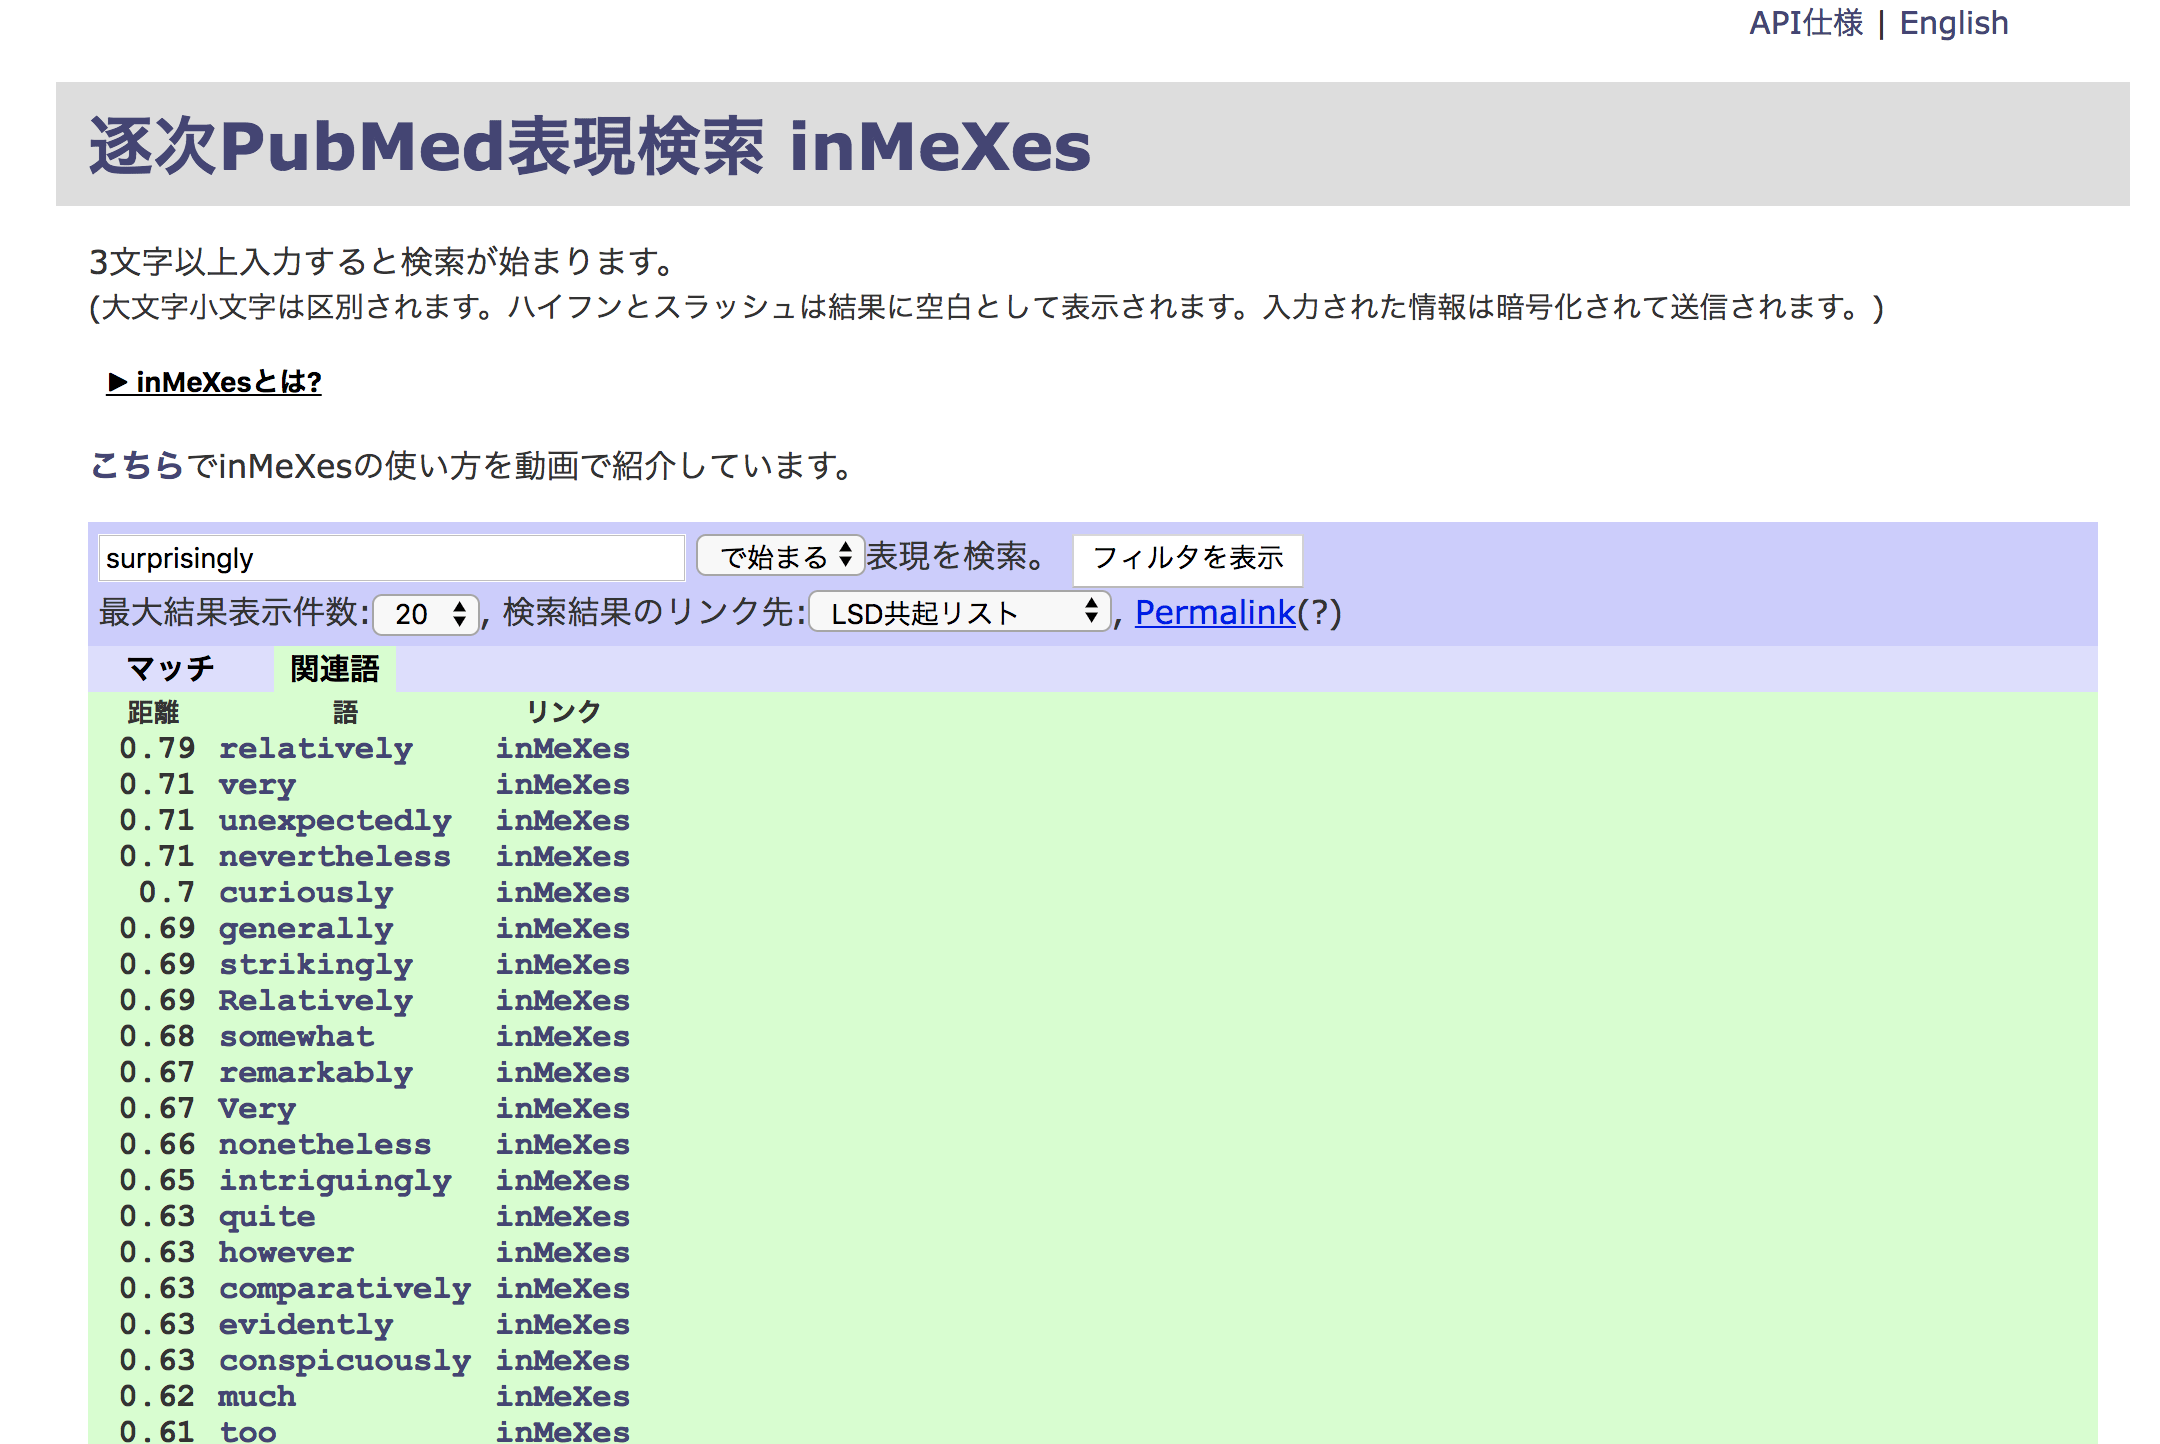Switch to the 'マッチ' tab
Screen dimensions: 2160x1444
point(170,668)
